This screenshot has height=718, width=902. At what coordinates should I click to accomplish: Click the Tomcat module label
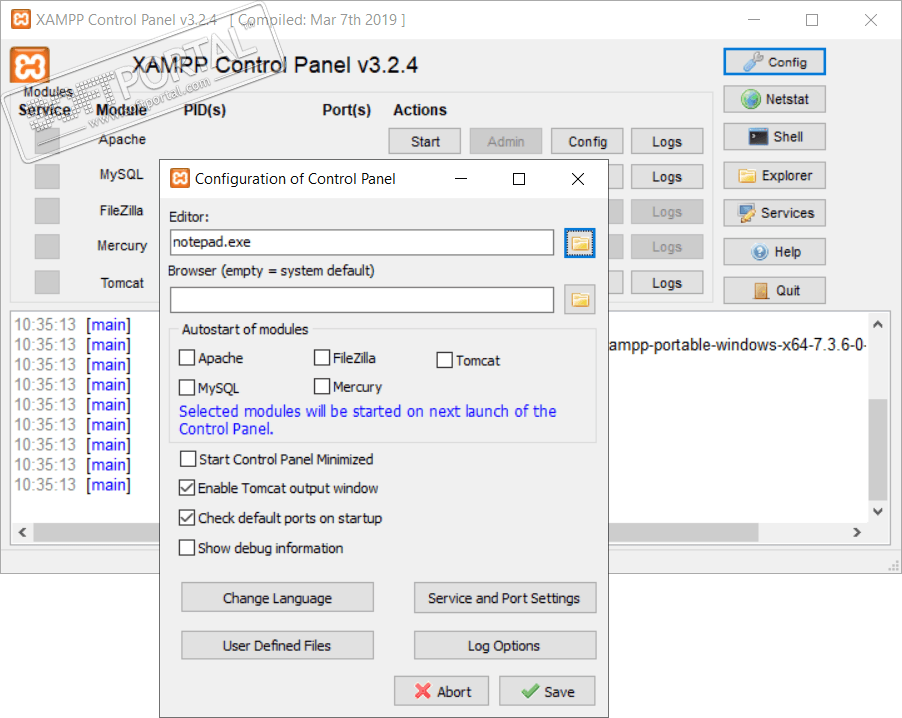[122, 283]
